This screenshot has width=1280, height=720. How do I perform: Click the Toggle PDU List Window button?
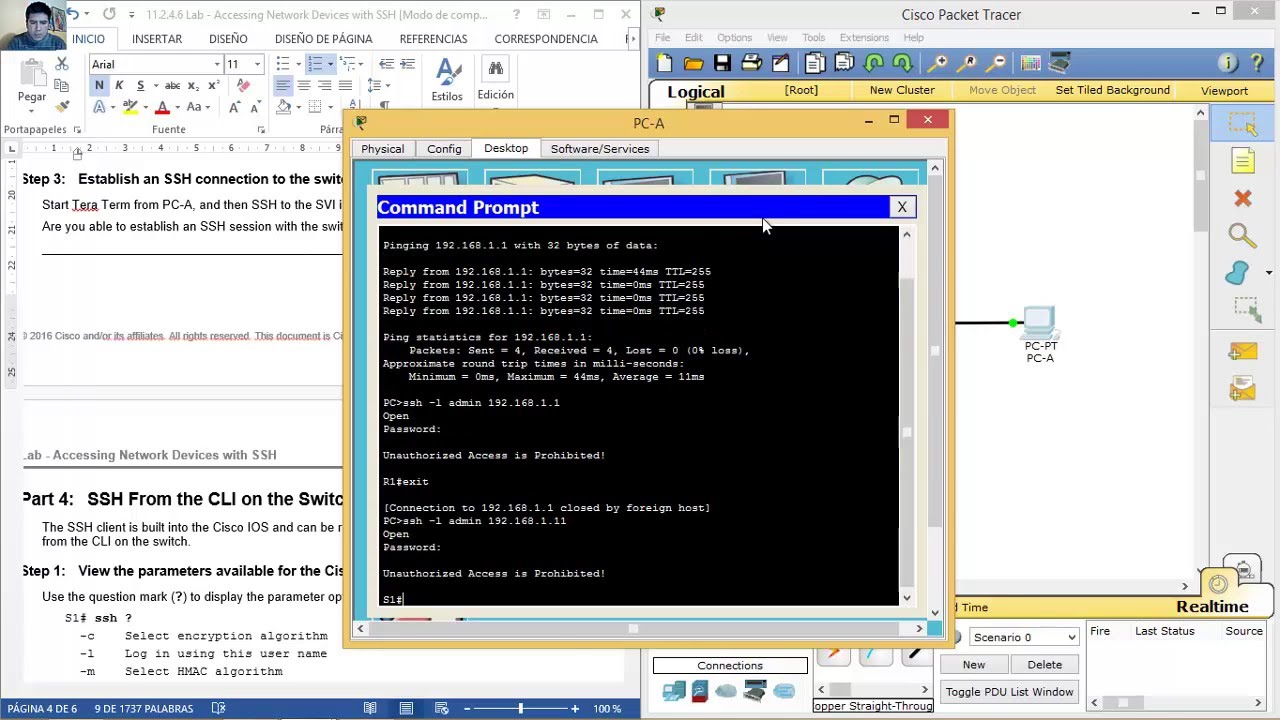[1009, 692]
